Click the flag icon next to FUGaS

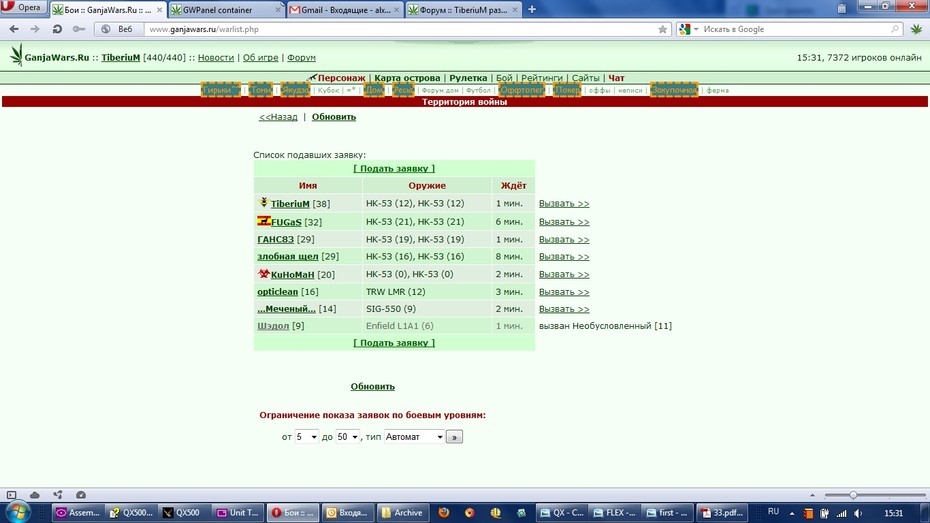pyautogui.click(x=264, y=221)
